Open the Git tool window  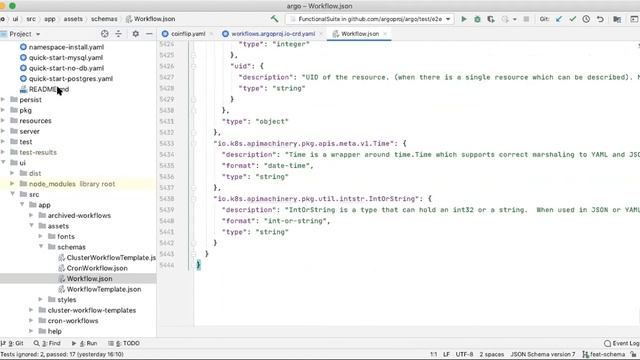(x=12, y=343)
